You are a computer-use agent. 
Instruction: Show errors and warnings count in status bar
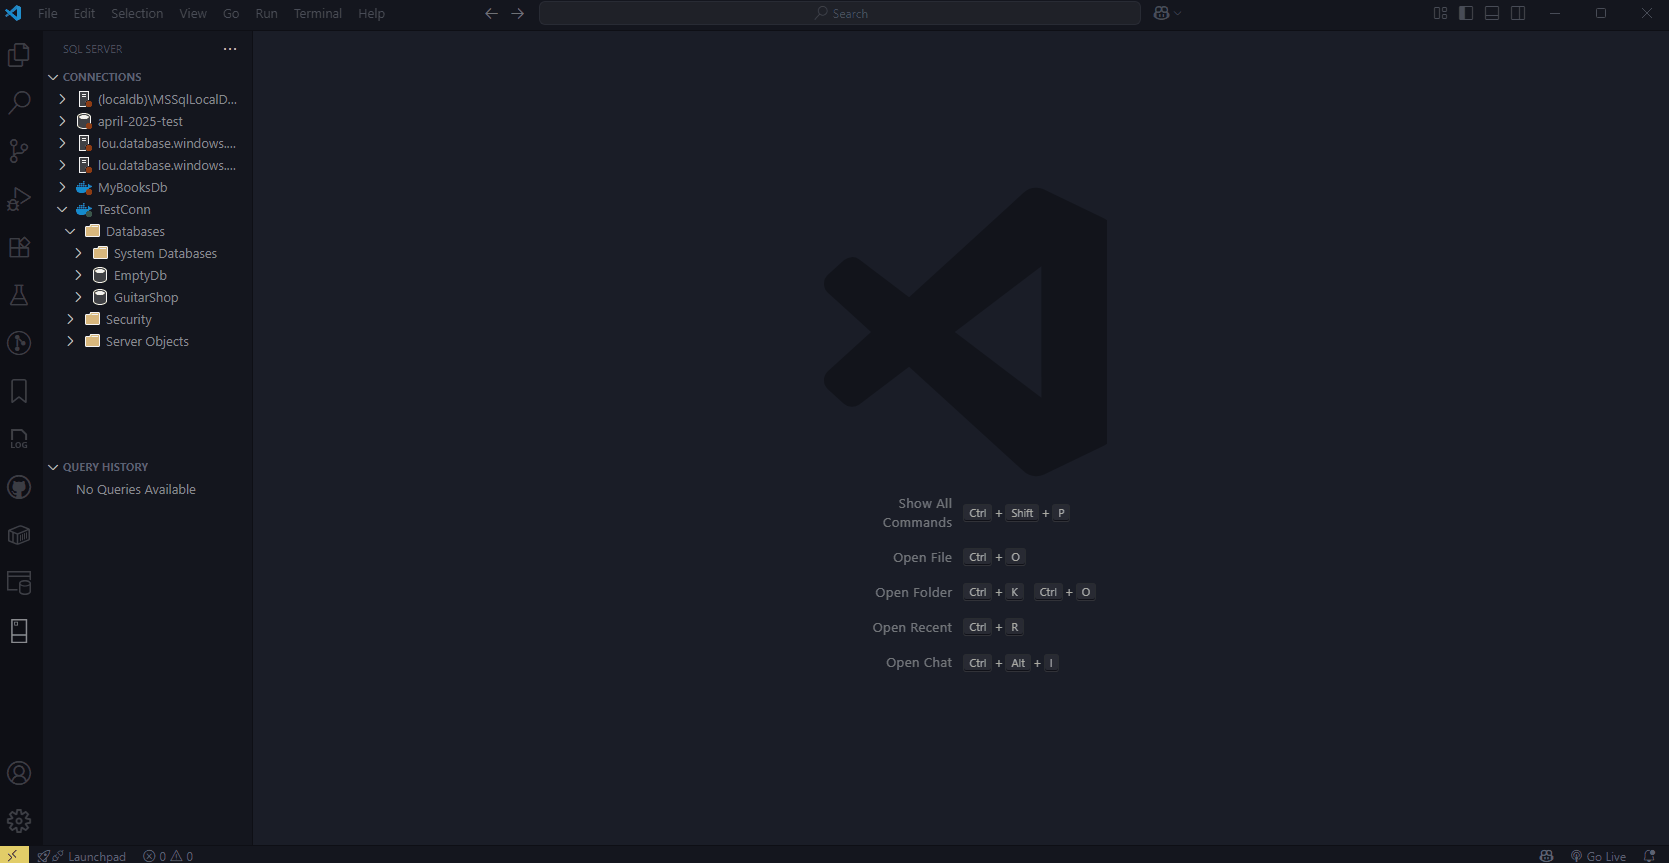tap(168, 856)
